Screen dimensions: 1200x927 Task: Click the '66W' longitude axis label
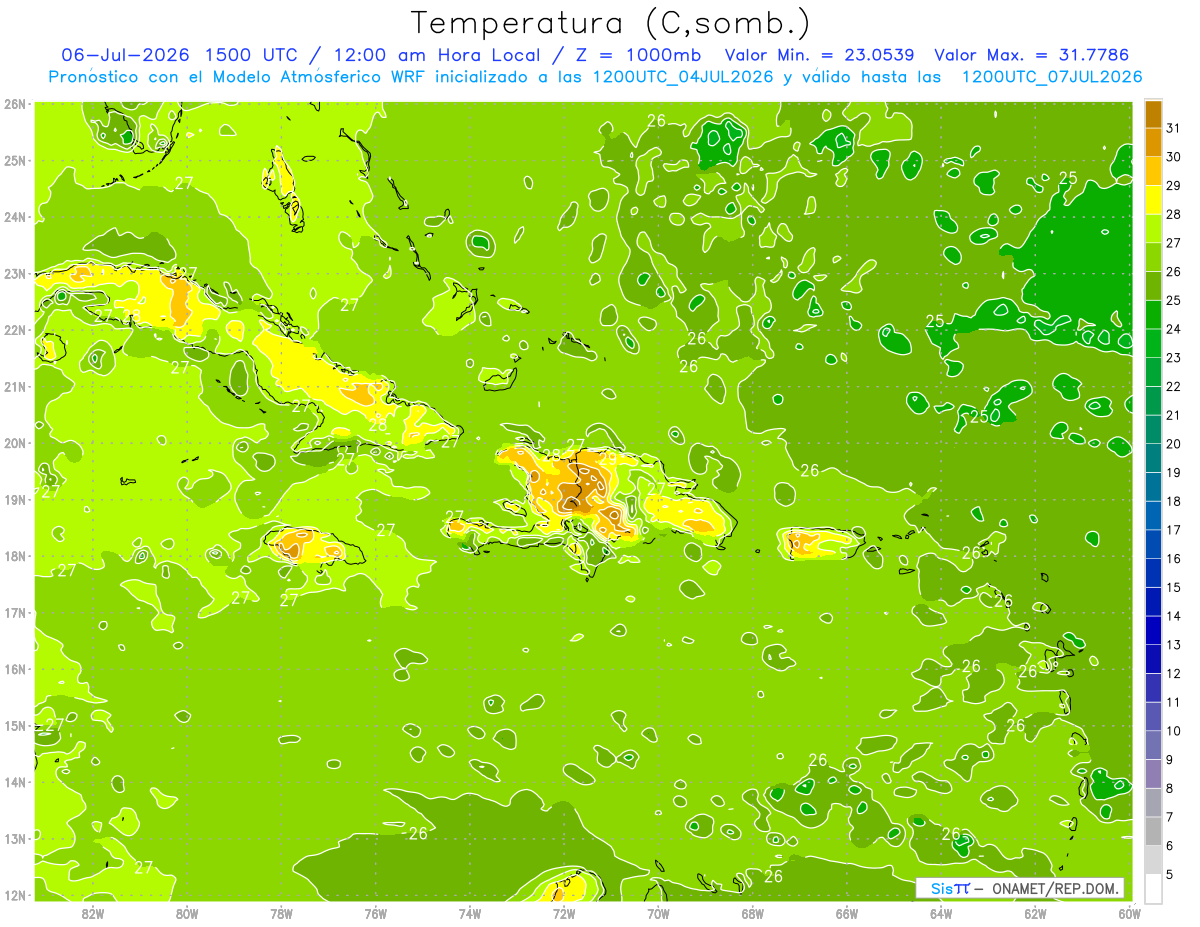point(847,912)
